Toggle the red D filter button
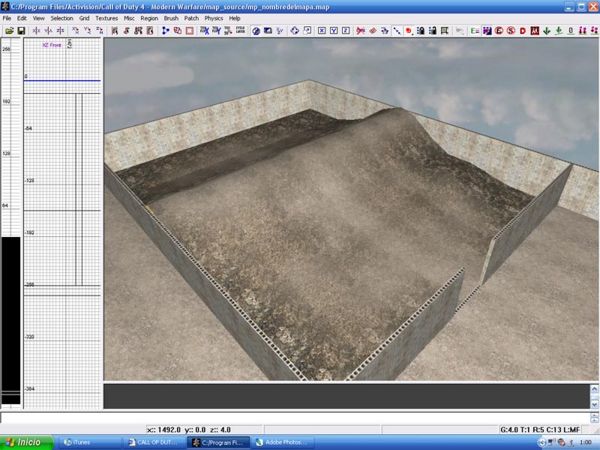The image size is (600, 450). click(x=523, y=31)
